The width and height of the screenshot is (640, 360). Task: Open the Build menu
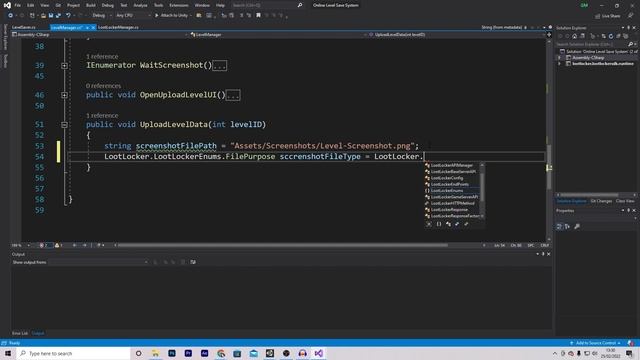pyautogui.click(x=91, y=5)
